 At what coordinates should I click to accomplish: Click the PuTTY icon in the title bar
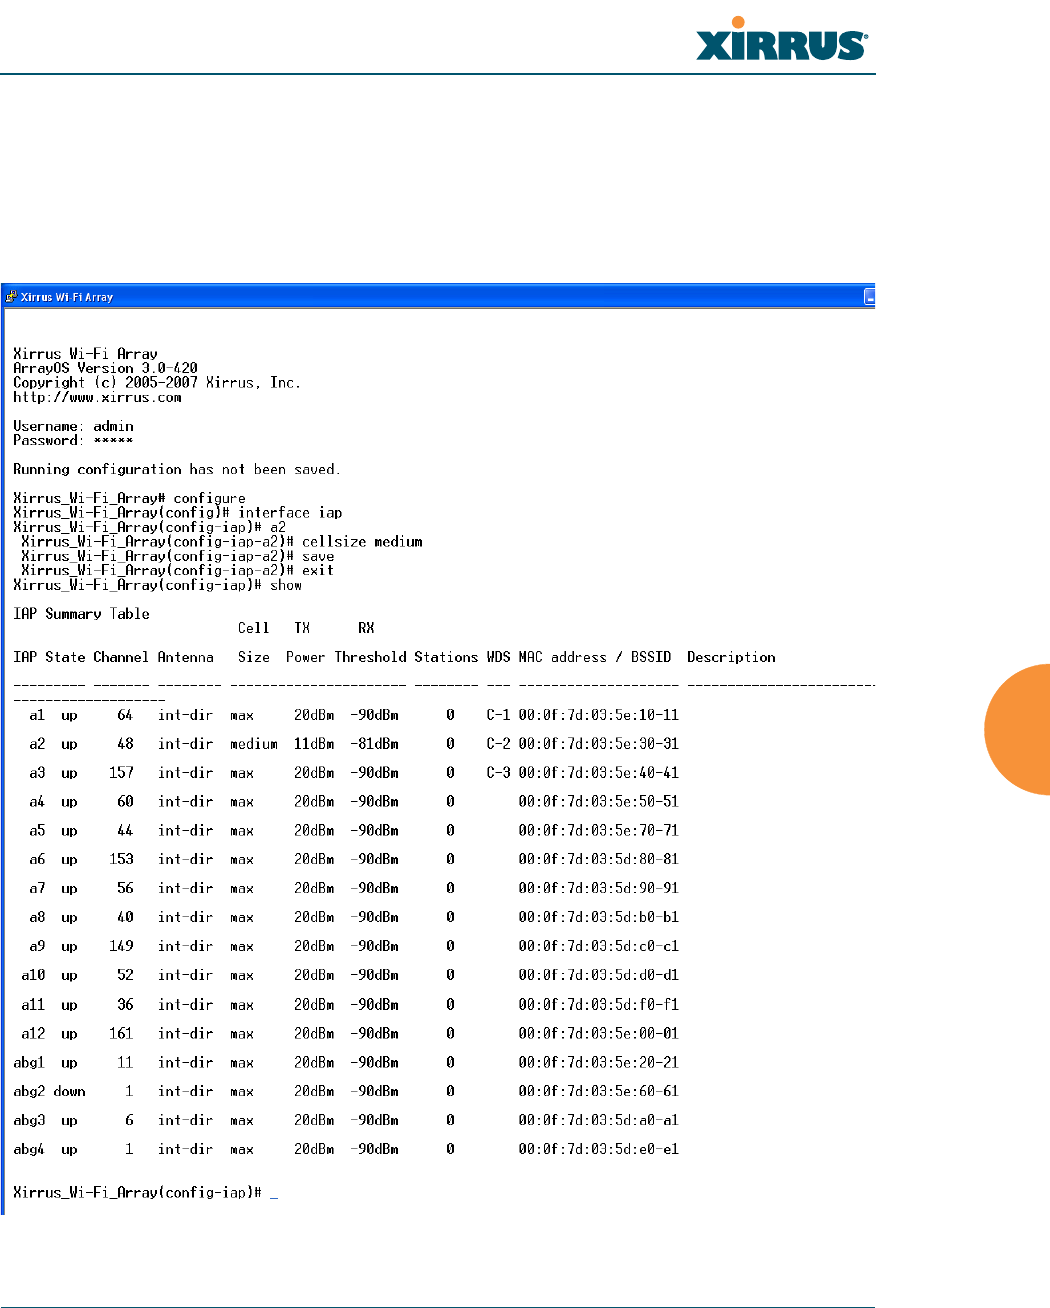12,296
